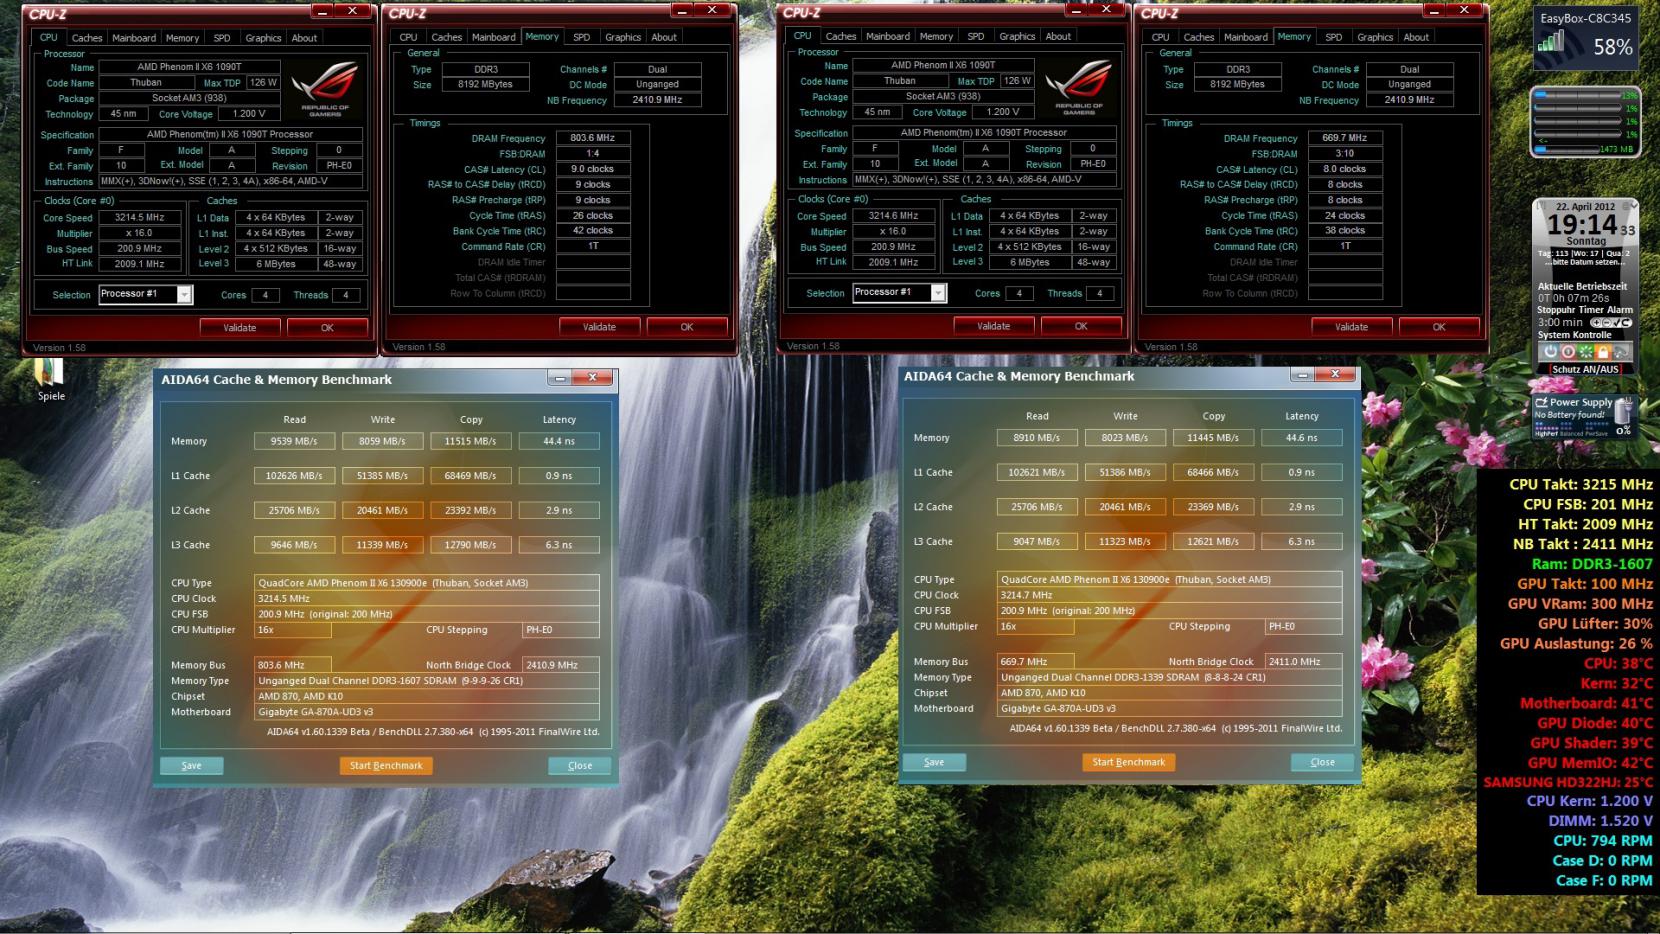
Task: Click DRAM Frequency 803.6 MHz value
Action: point(593,138)
